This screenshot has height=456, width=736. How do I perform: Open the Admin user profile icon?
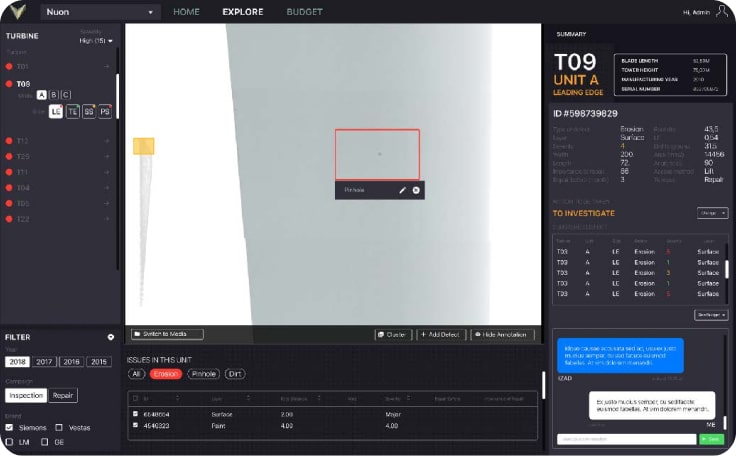coord(722,12)
